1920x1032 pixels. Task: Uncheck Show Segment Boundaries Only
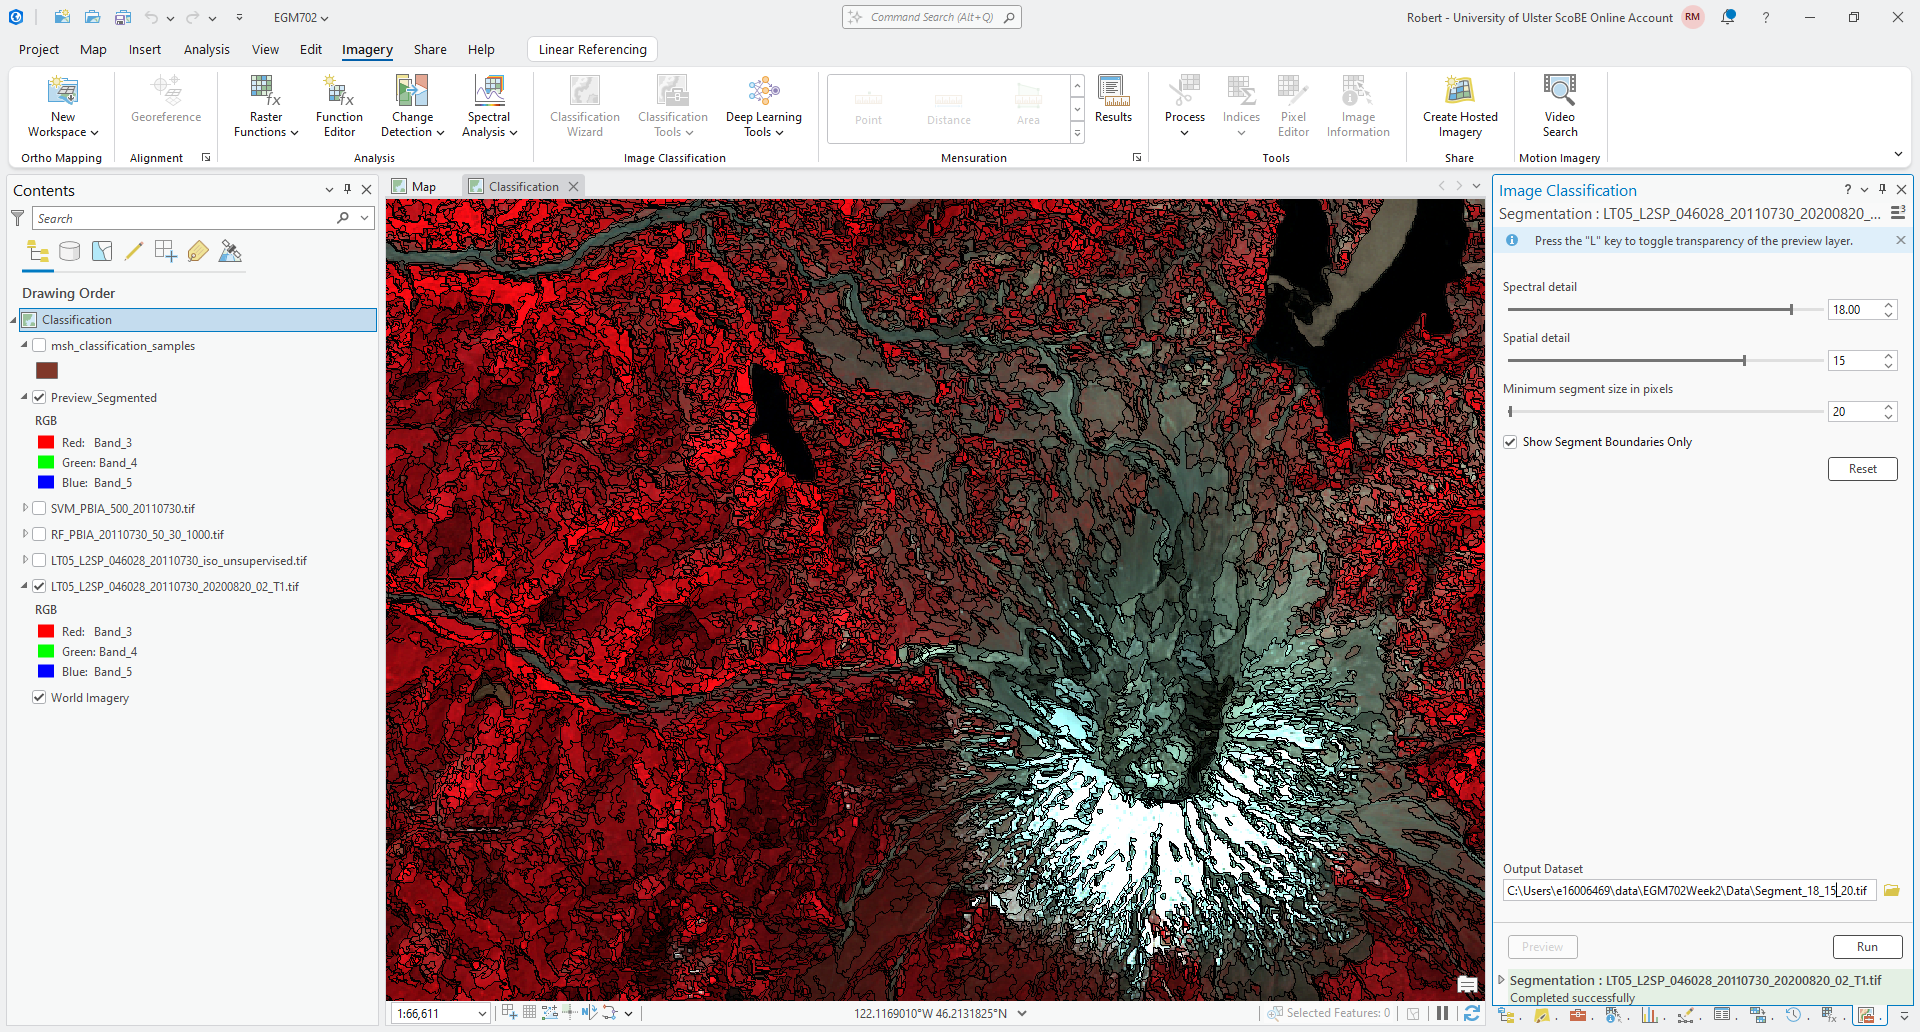click(1510, 442)
